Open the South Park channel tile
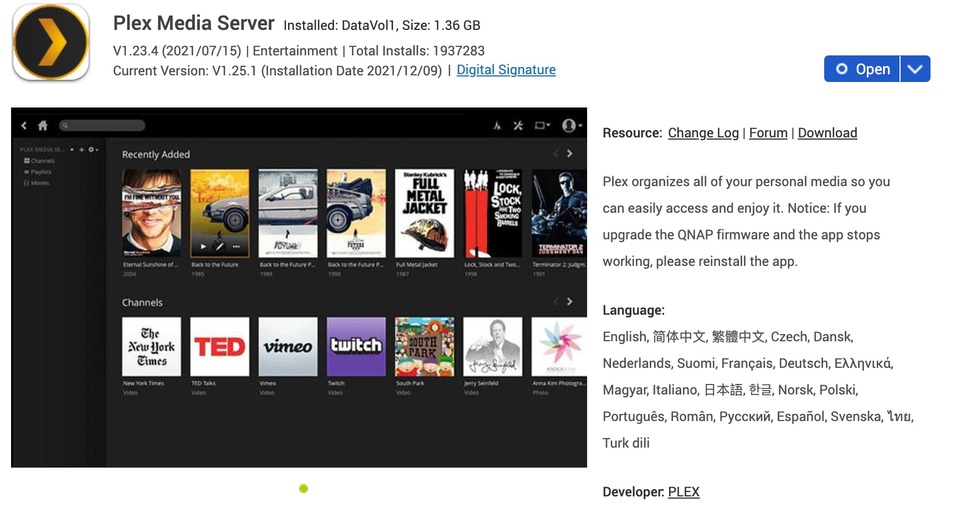The height and width of the screenshot is (523, 956). 424,346
